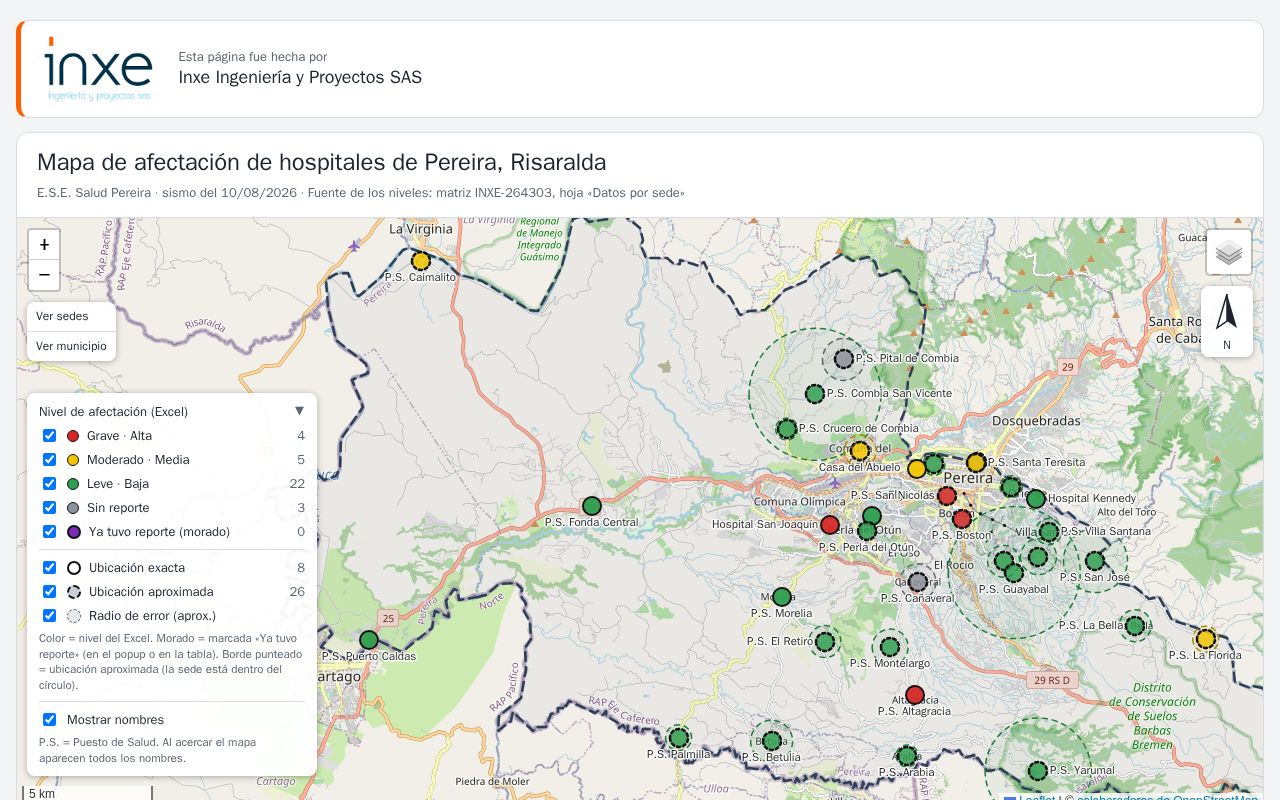
Task: Select the P.S. Caimalito yellow marker
Action: point(421,261)
